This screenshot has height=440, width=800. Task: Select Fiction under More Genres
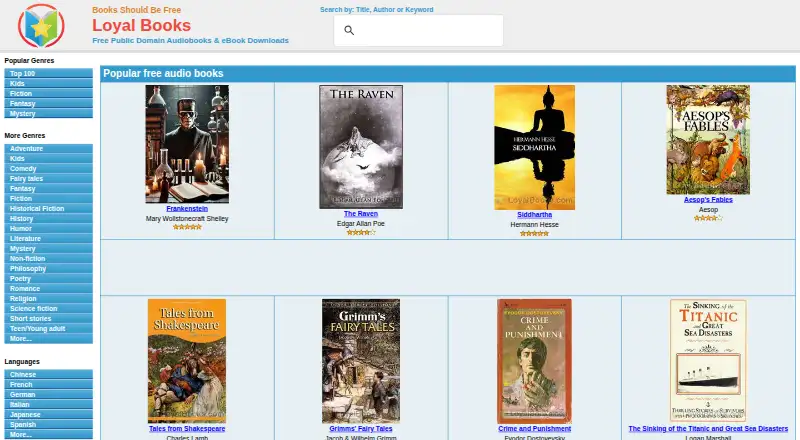click(x=48, y=199)
